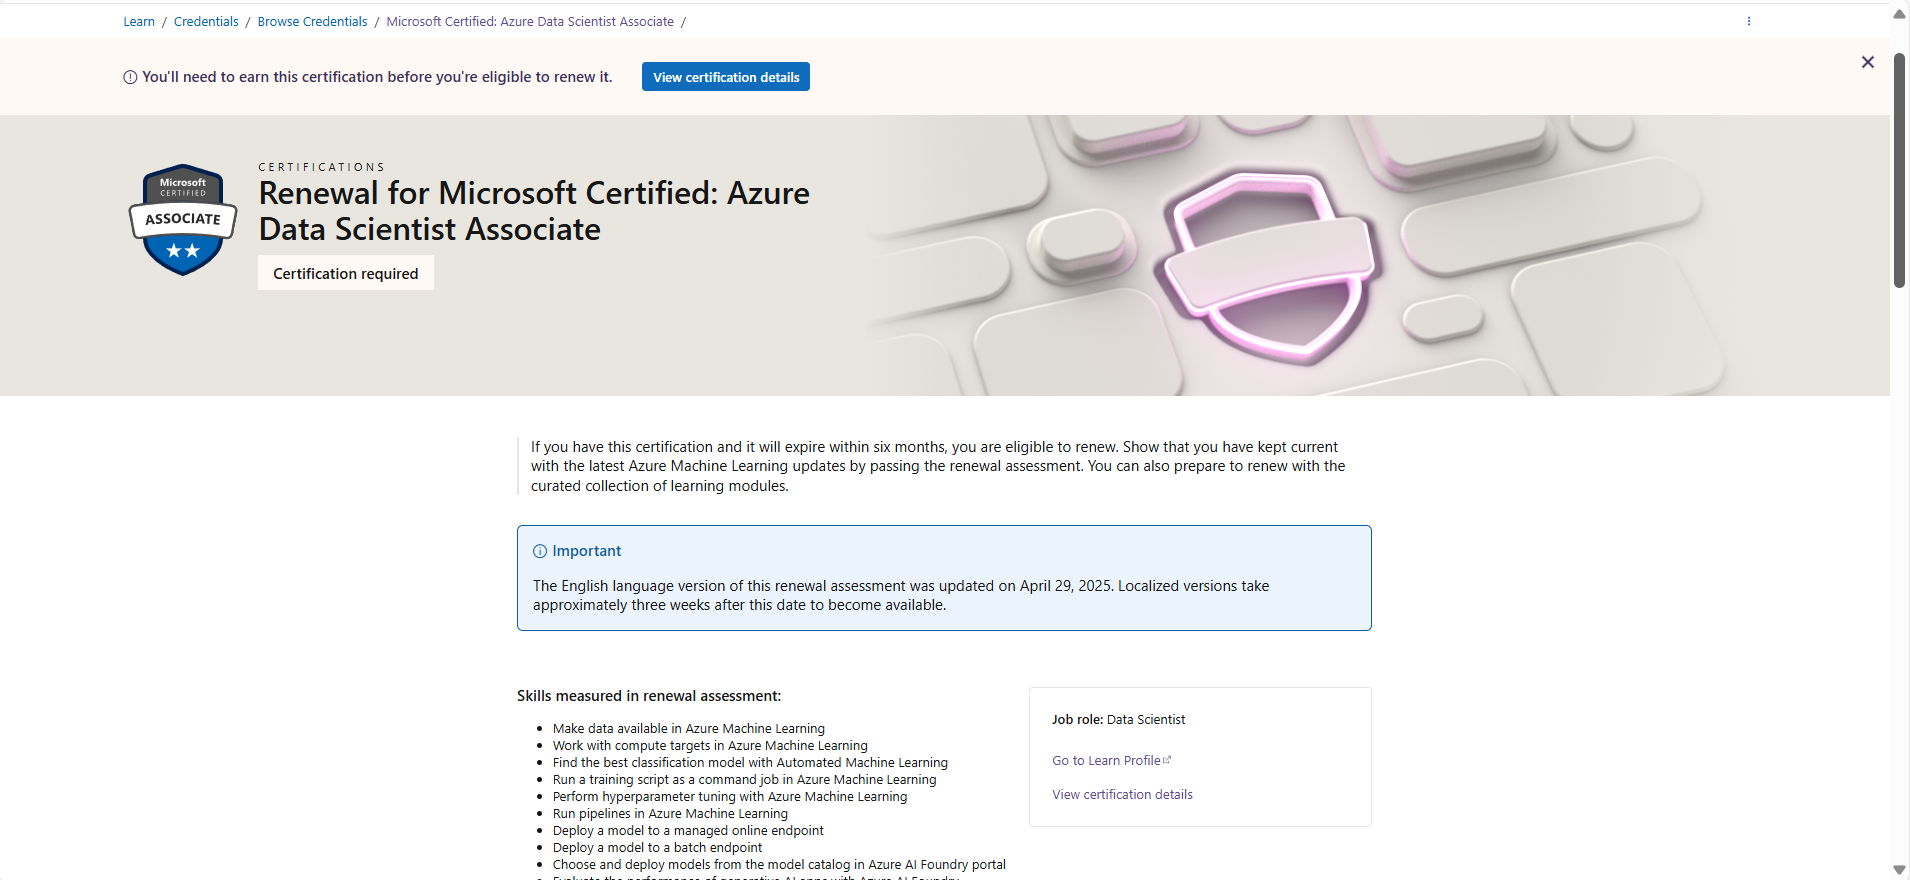Click the blue View certification details button
The image size is (1910, 880).
pyautogui.click(x=726, y=77)
